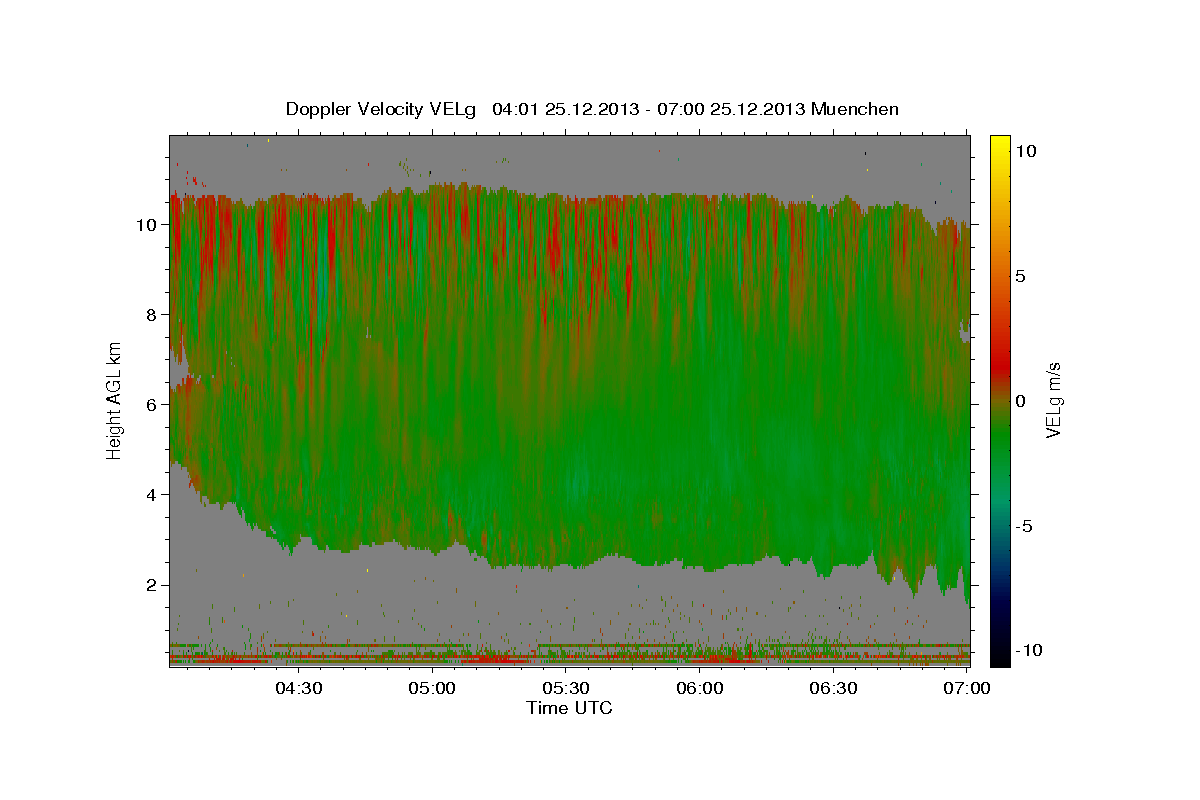This screenshot has width=1200, height=800.
Task: Click the 04:30 time tick label
Action: coord(299,688)
